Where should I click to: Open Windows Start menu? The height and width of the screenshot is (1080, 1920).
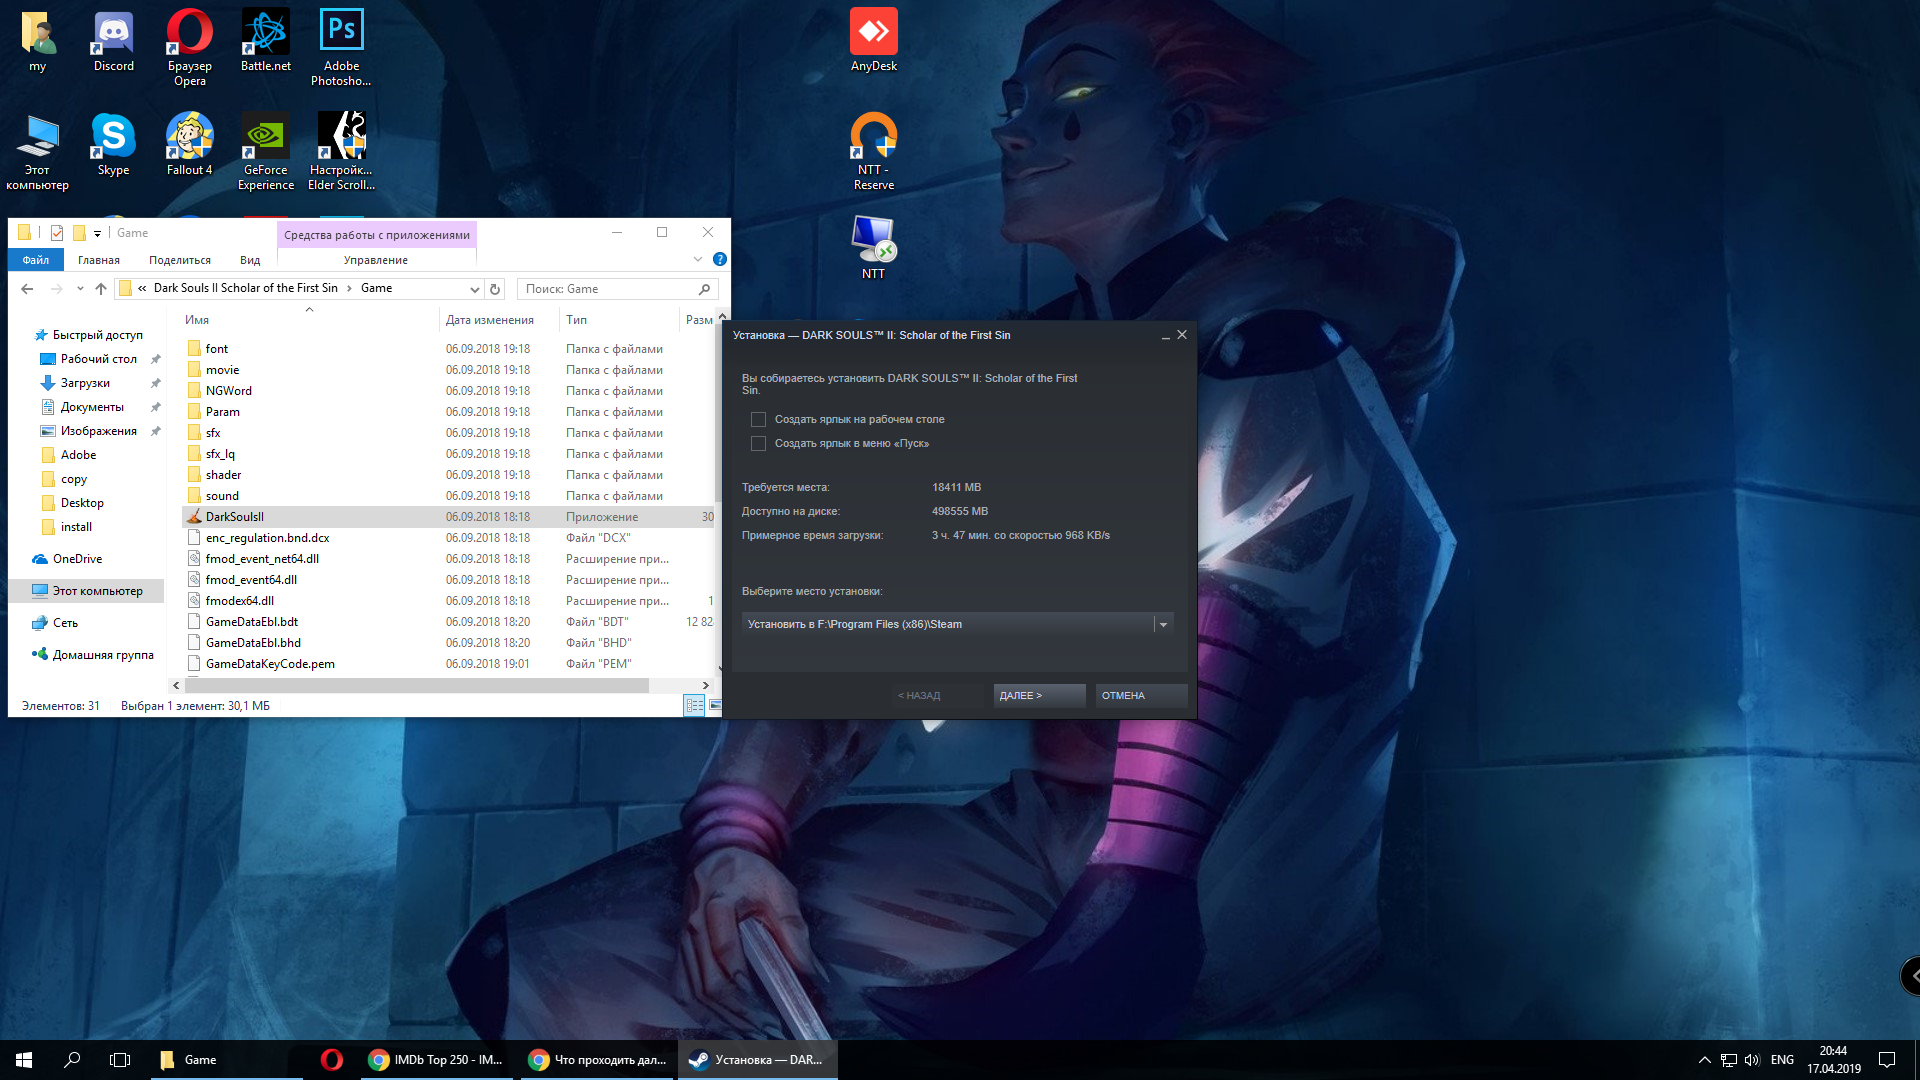(x=24, y=1060)
